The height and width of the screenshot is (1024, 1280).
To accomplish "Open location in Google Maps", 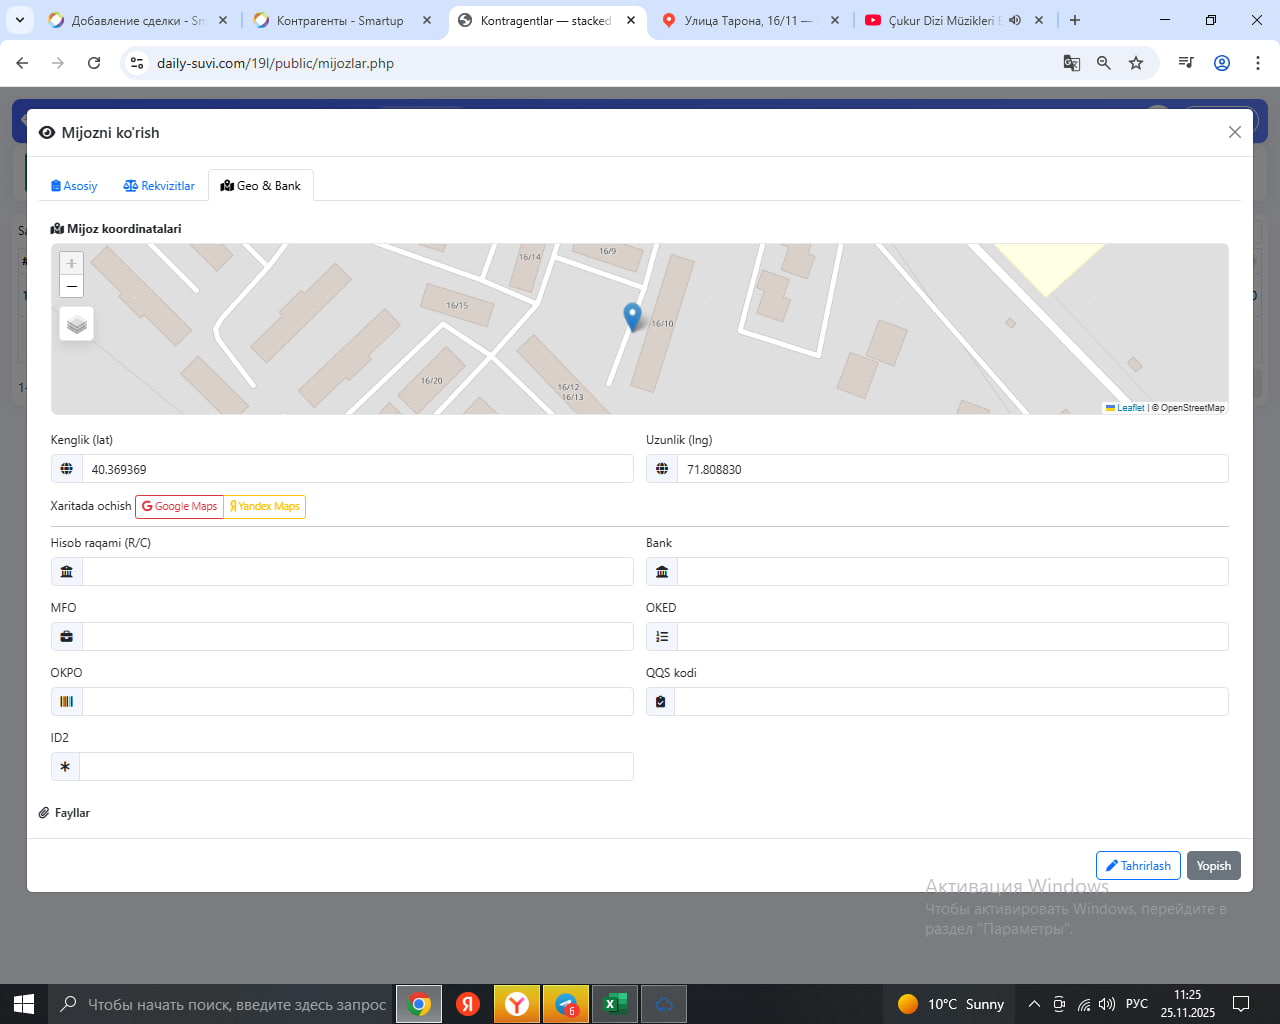I will 180,507.
